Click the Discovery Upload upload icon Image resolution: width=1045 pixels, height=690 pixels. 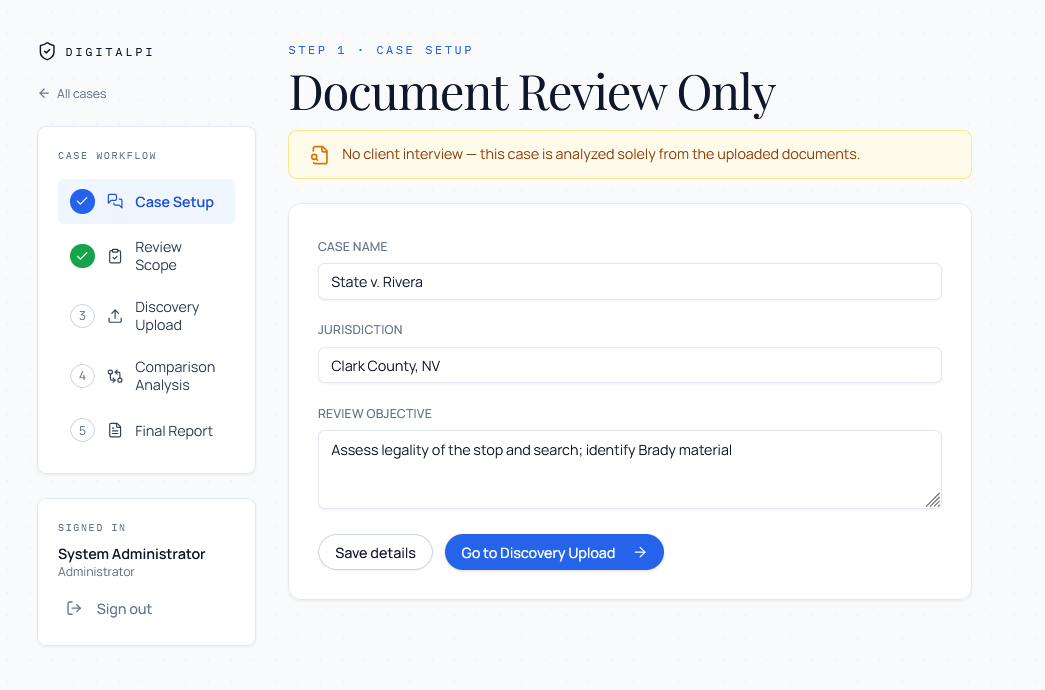115,316
